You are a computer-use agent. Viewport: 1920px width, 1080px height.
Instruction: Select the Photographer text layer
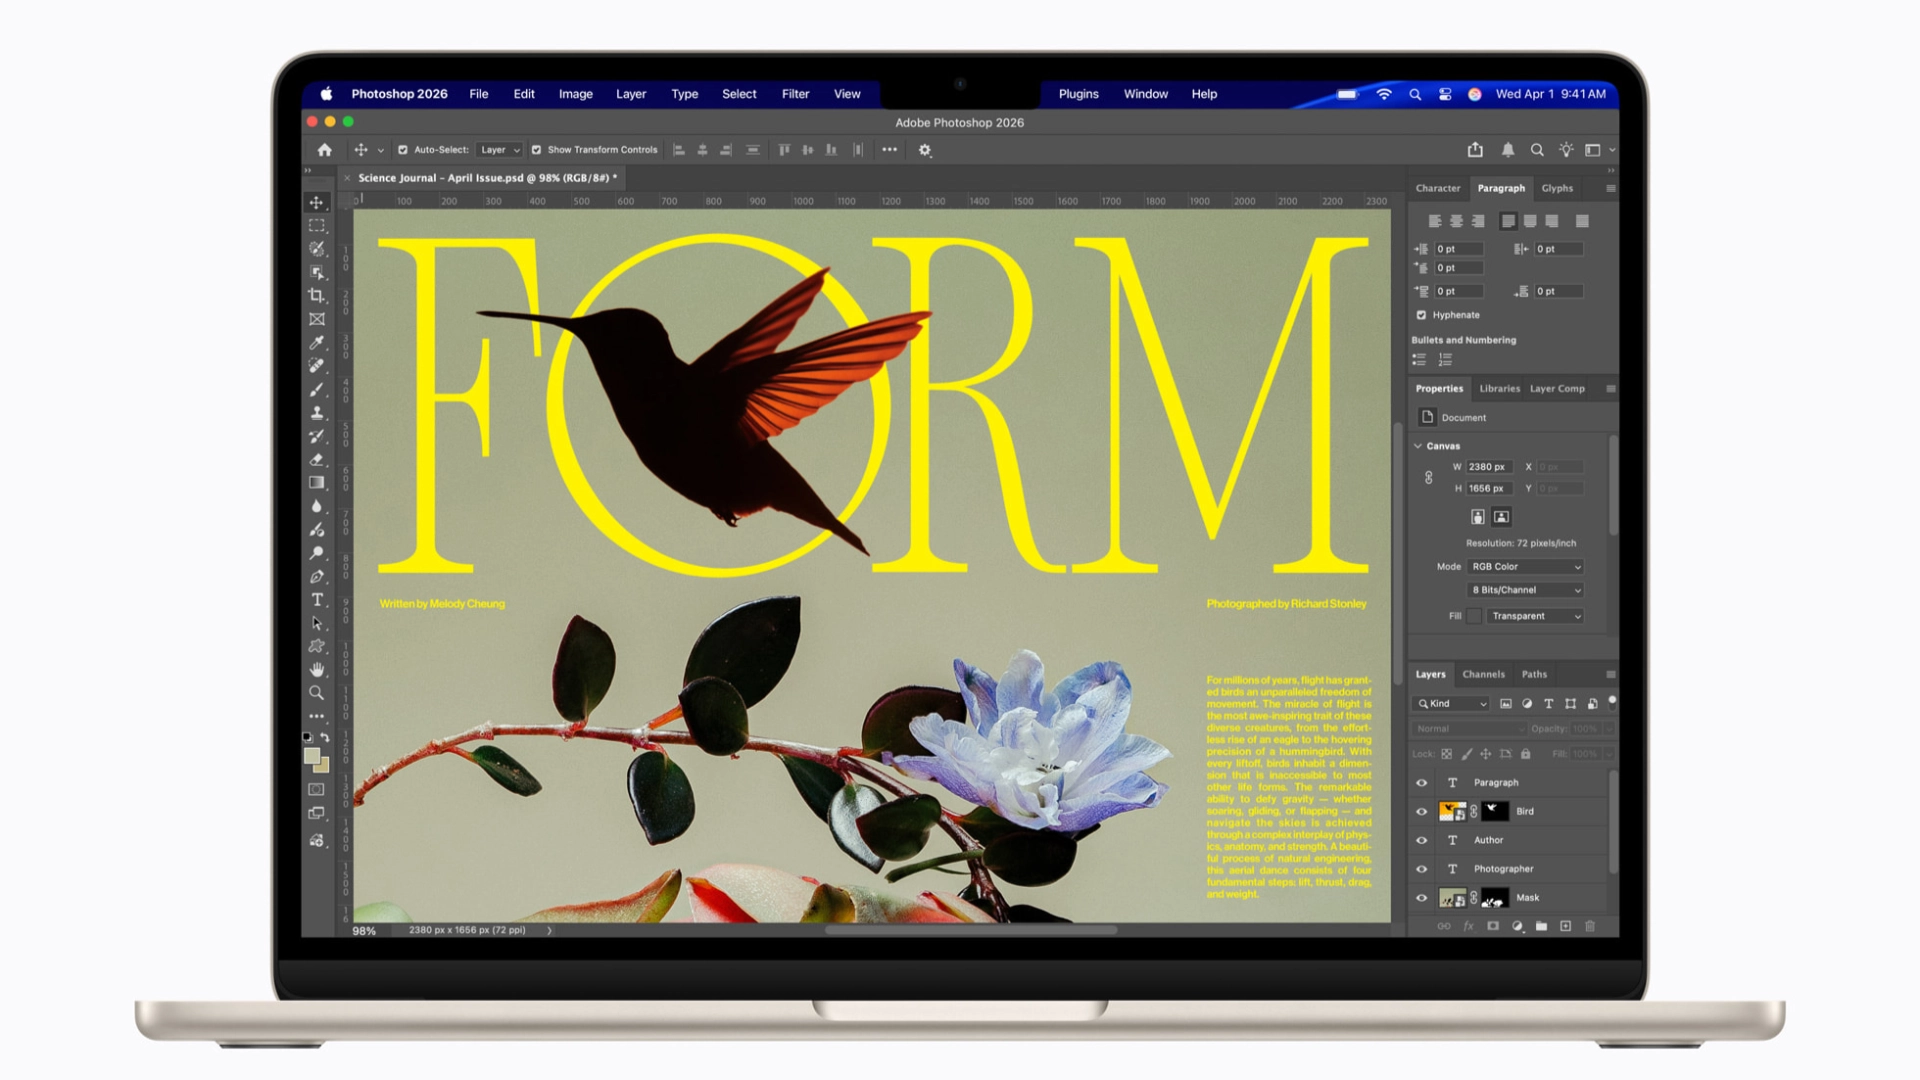click(1503, 869)
